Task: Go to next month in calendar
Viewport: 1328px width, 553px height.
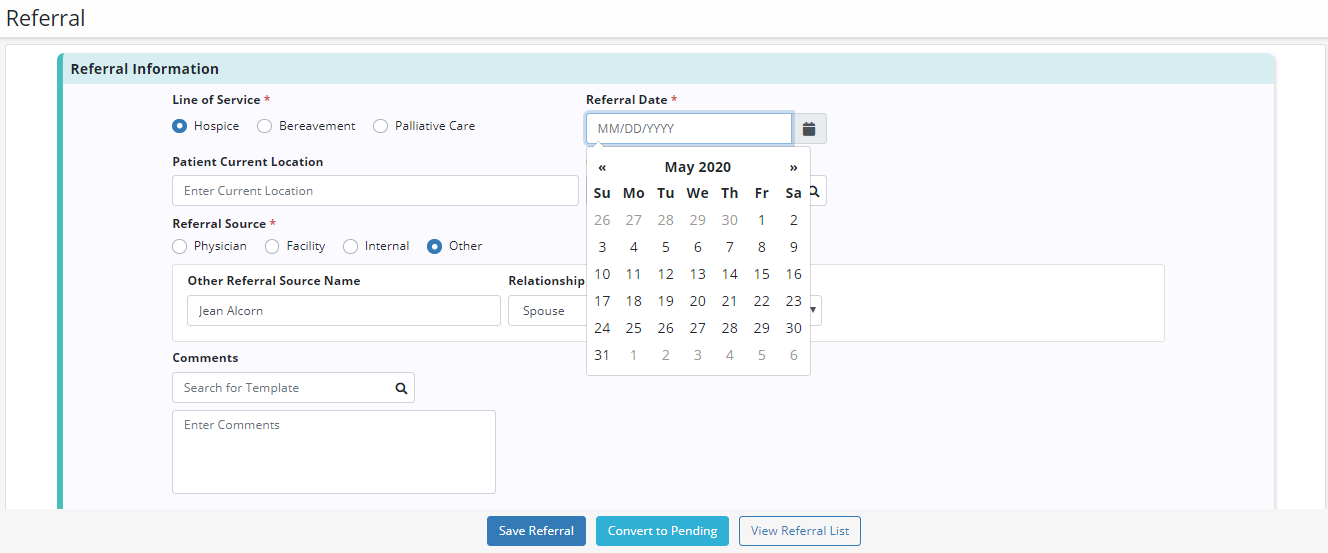Action: coord(793,167)
